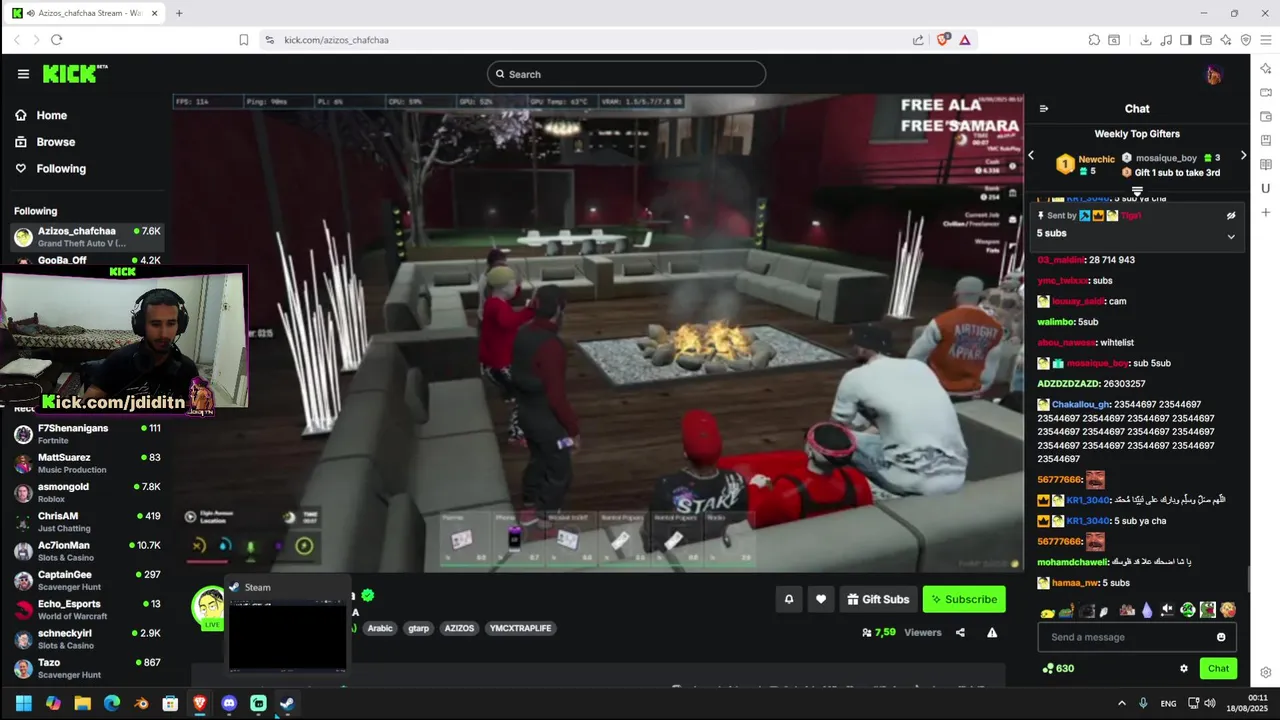
Task: Close the Azizos_chafchaa Stream tab
Action: pyautogui.click(x=155, y=13)
